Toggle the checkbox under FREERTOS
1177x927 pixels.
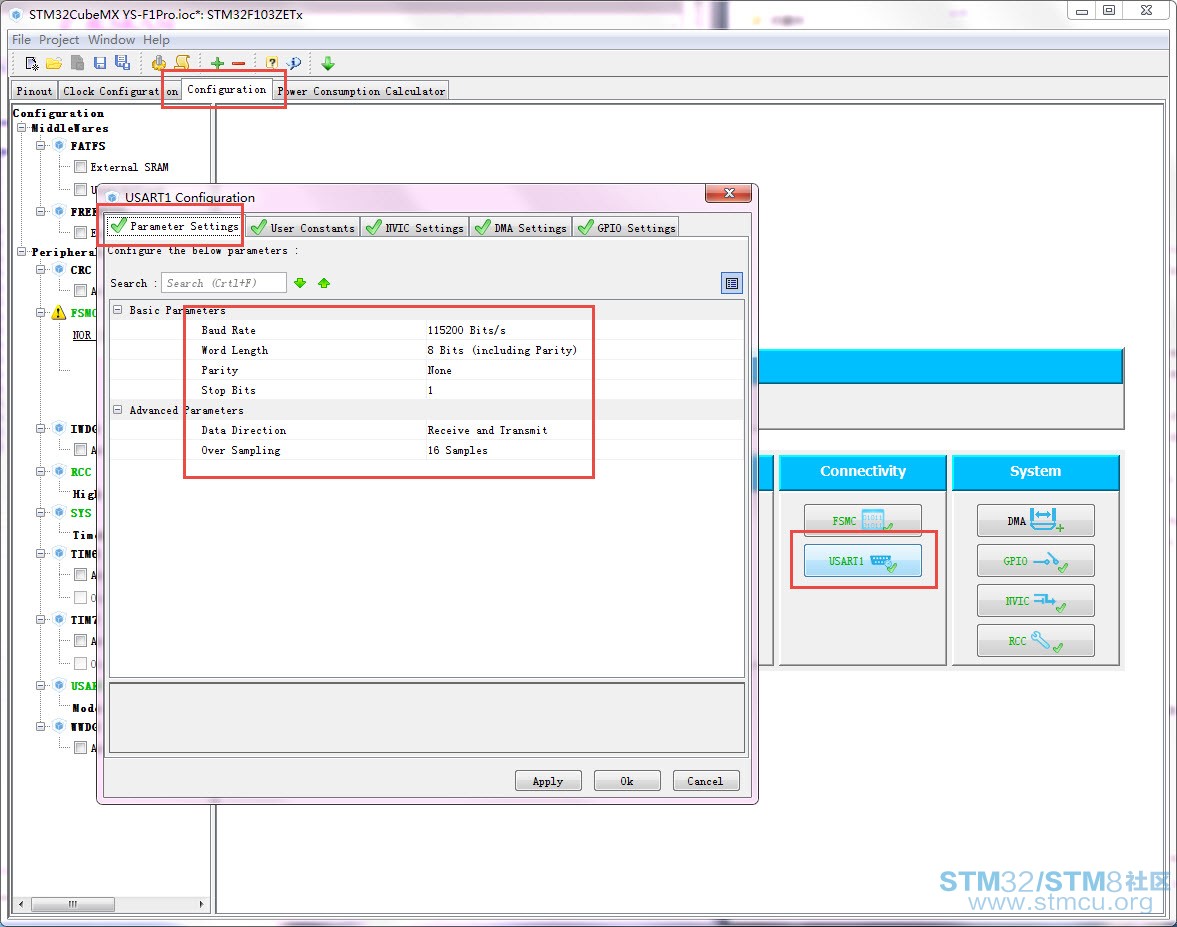click(80, 233)
